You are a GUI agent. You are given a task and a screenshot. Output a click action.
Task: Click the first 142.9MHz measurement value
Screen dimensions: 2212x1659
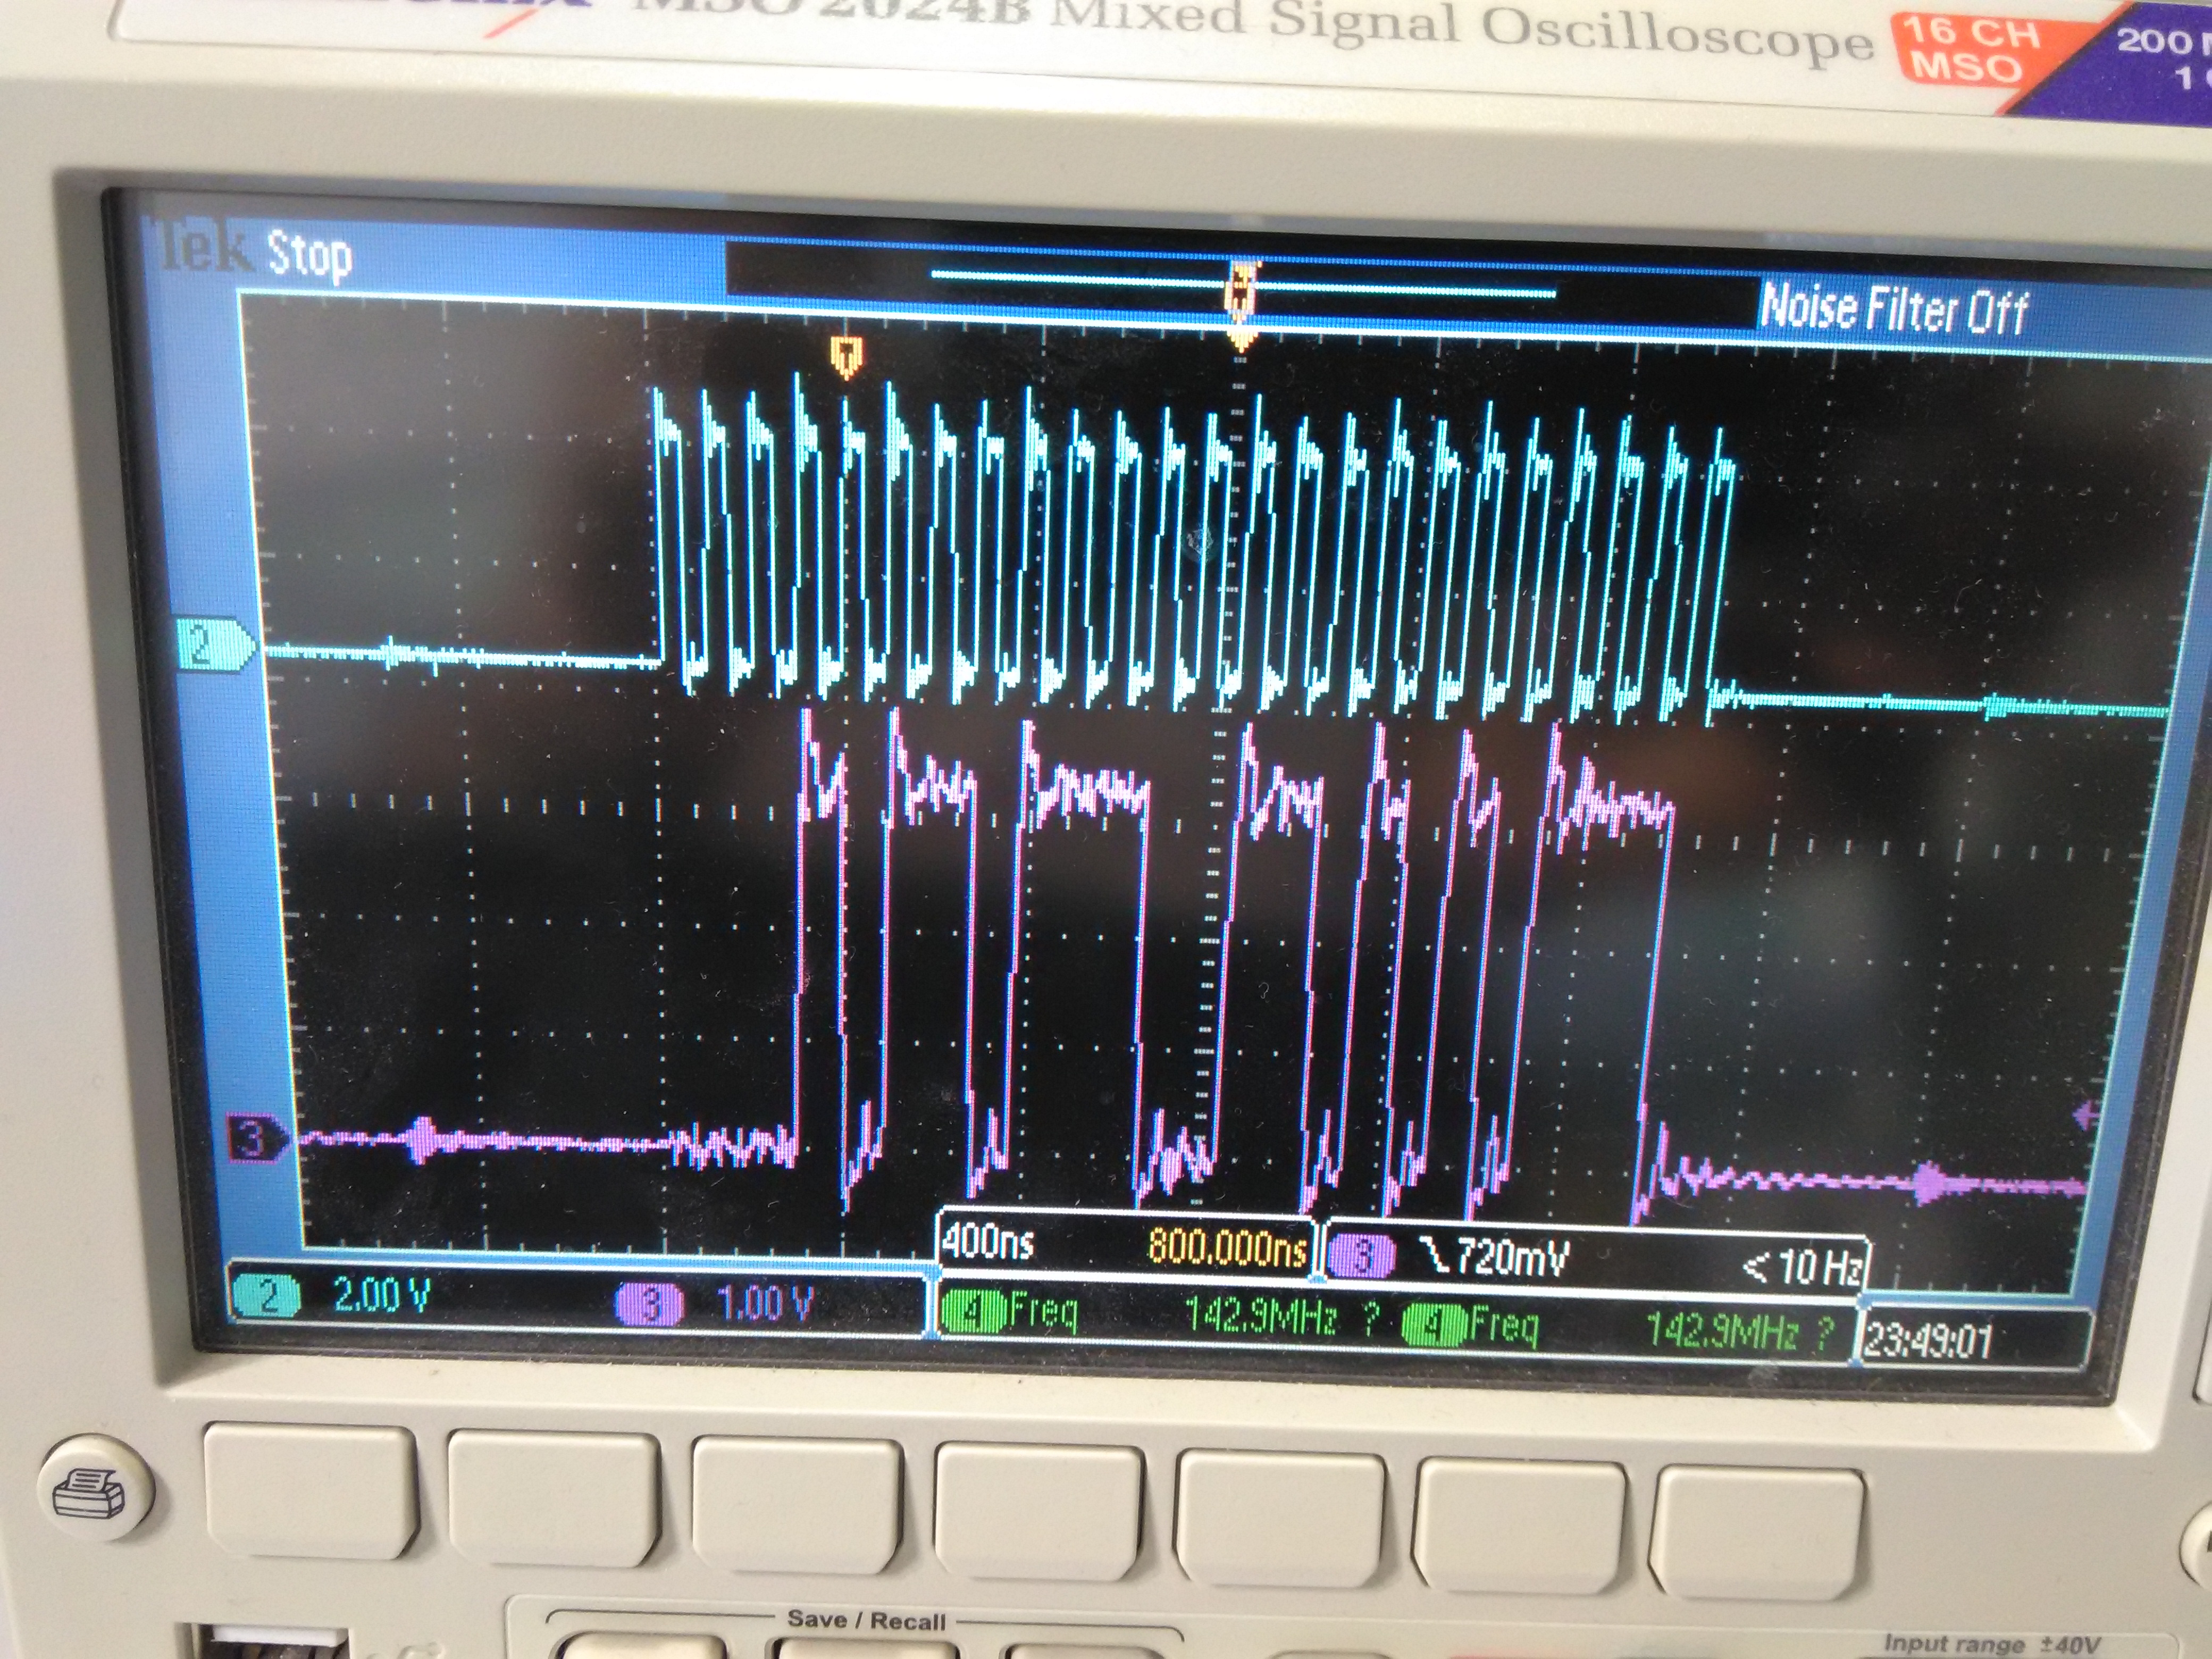[1261, 1316]
